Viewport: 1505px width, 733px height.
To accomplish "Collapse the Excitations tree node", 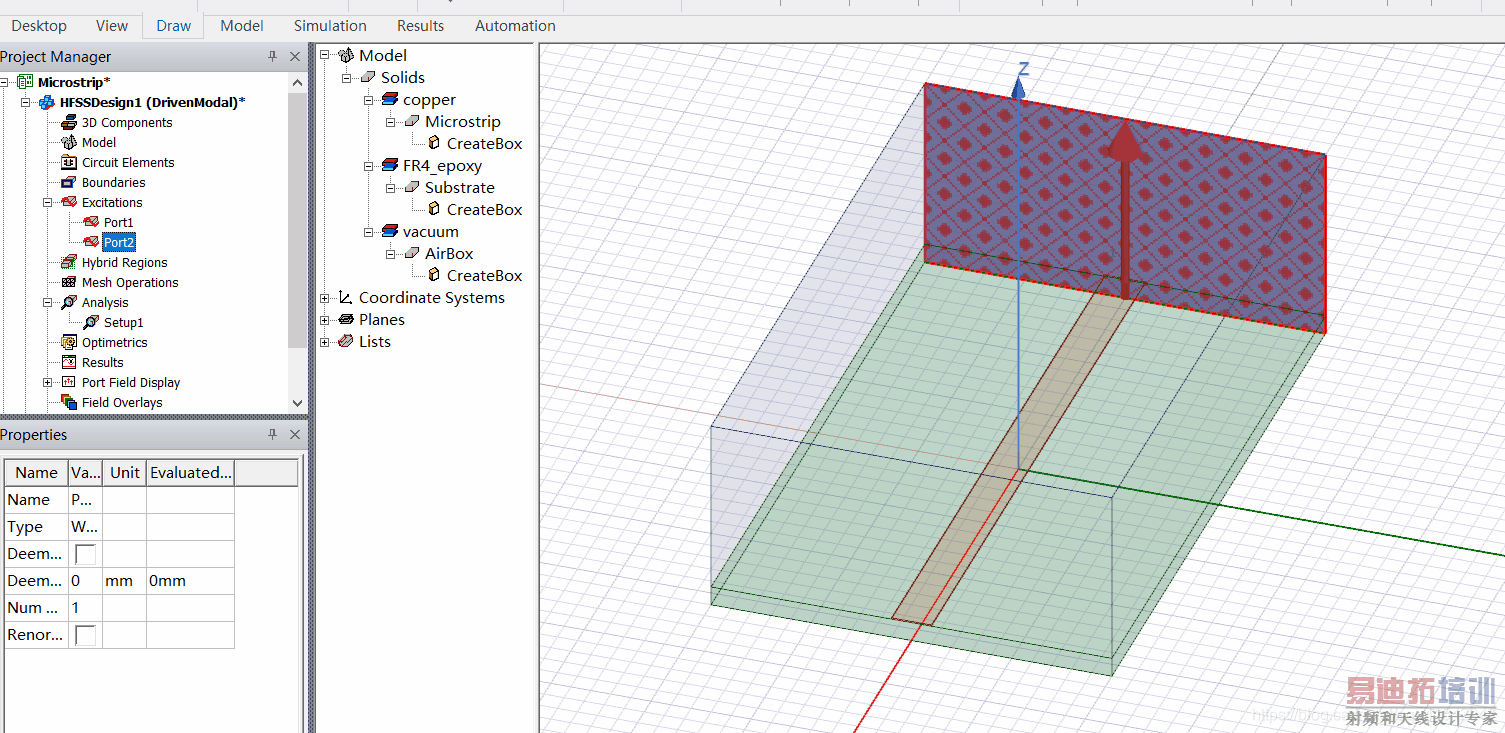I will [48, 203].
